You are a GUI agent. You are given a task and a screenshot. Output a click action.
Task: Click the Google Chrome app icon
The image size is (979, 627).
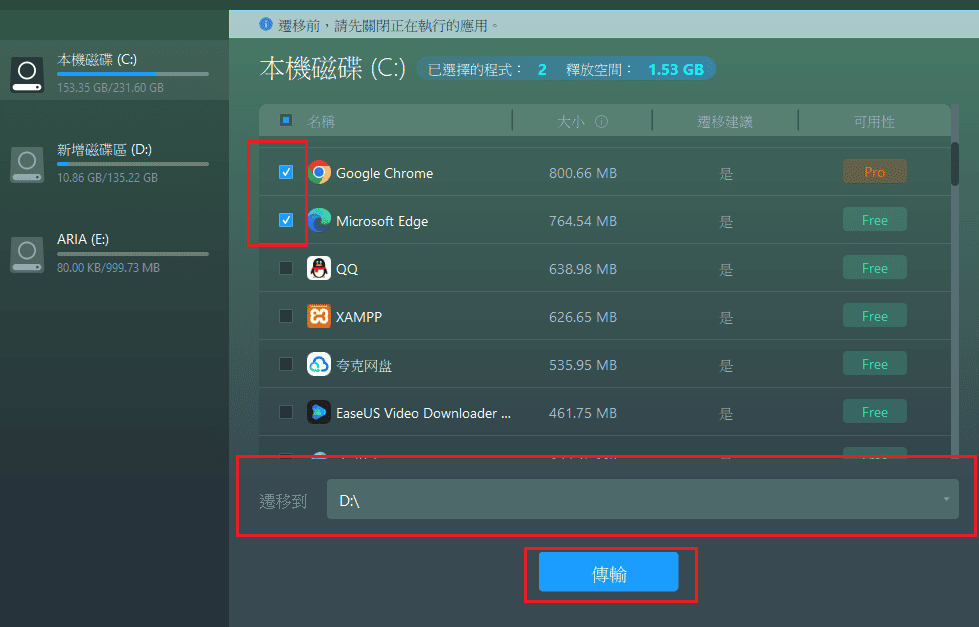coord(320,172)
